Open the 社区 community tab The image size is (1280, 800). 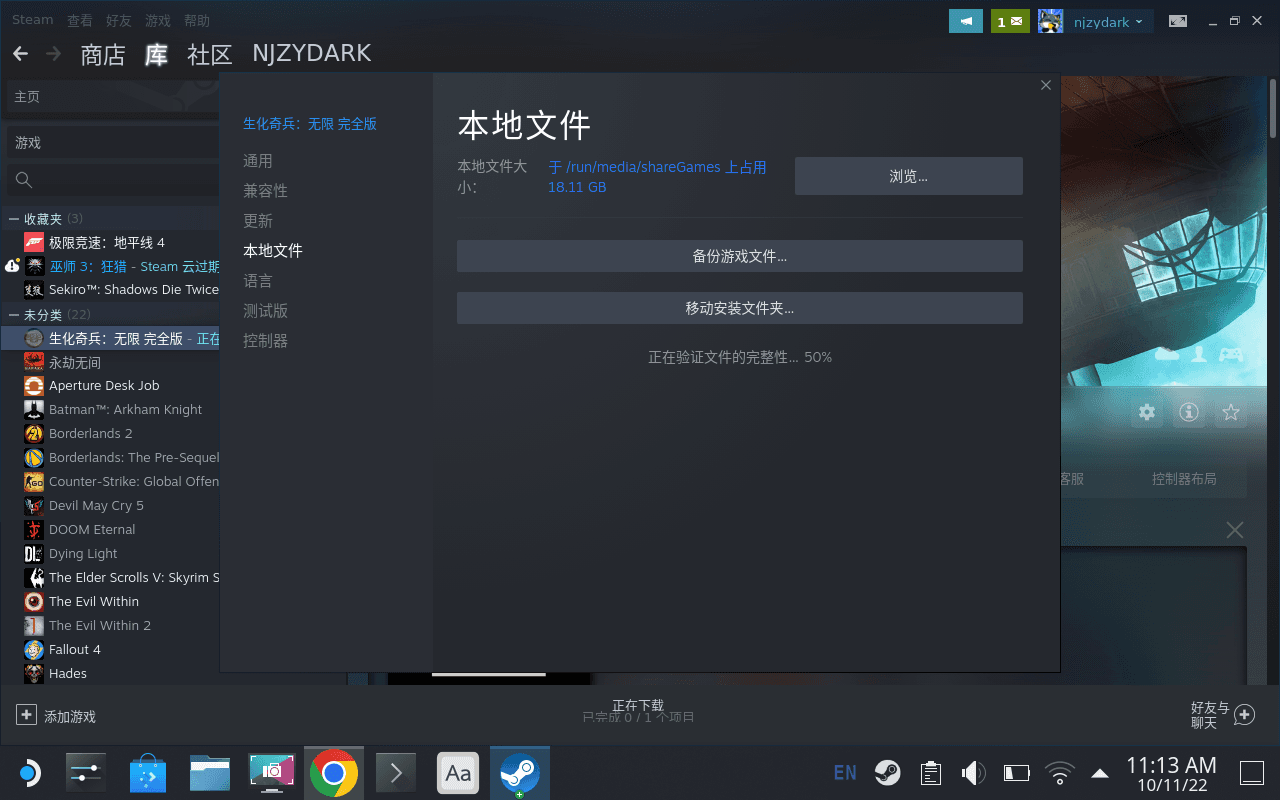pos(210,54)
